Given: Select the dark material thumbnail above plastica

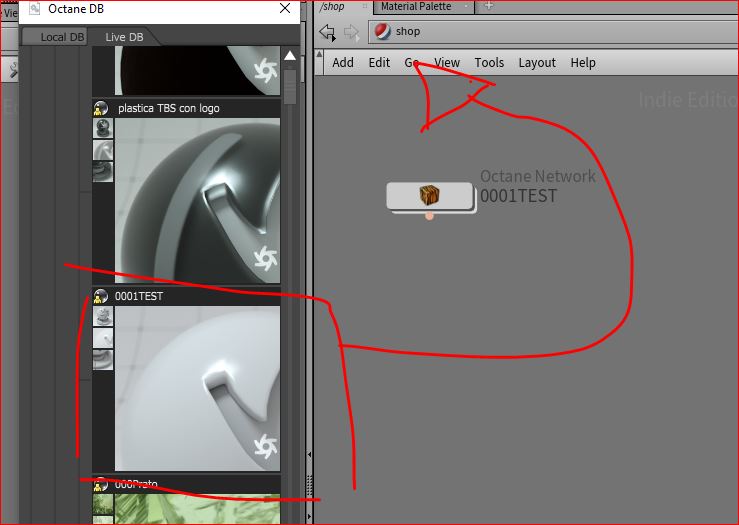Looking at the screenshot, I should point(197,70).
